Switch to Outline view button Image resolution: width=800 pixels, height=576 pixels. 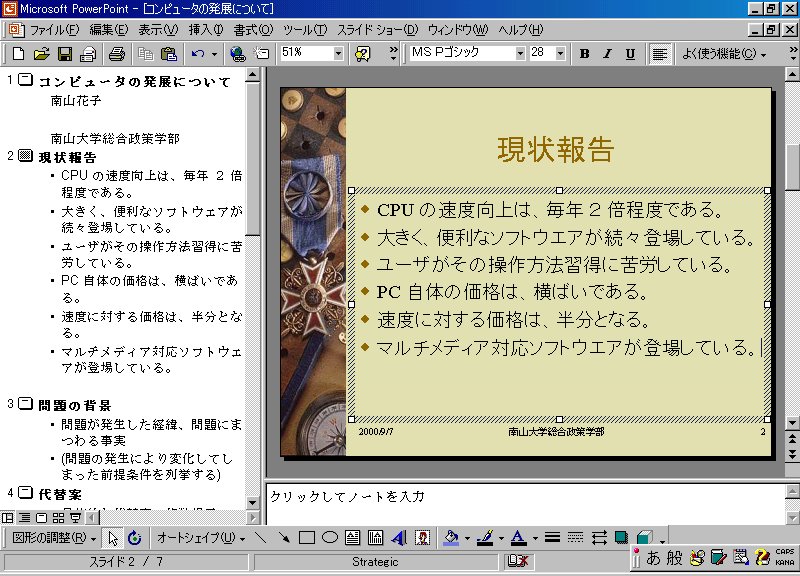click(24, 518)
